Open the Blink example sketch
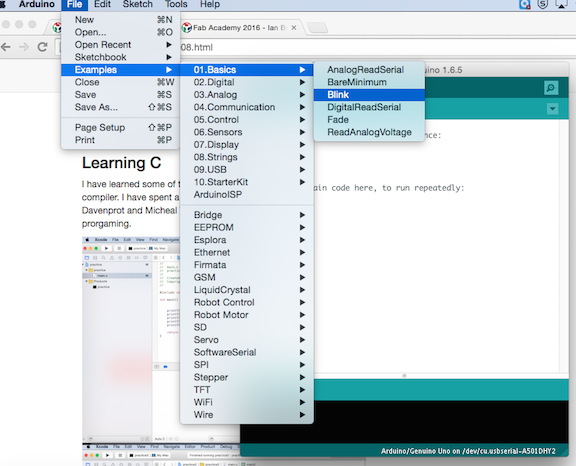Viewport: 576px width, 466px height. click(x=369, y=95)
